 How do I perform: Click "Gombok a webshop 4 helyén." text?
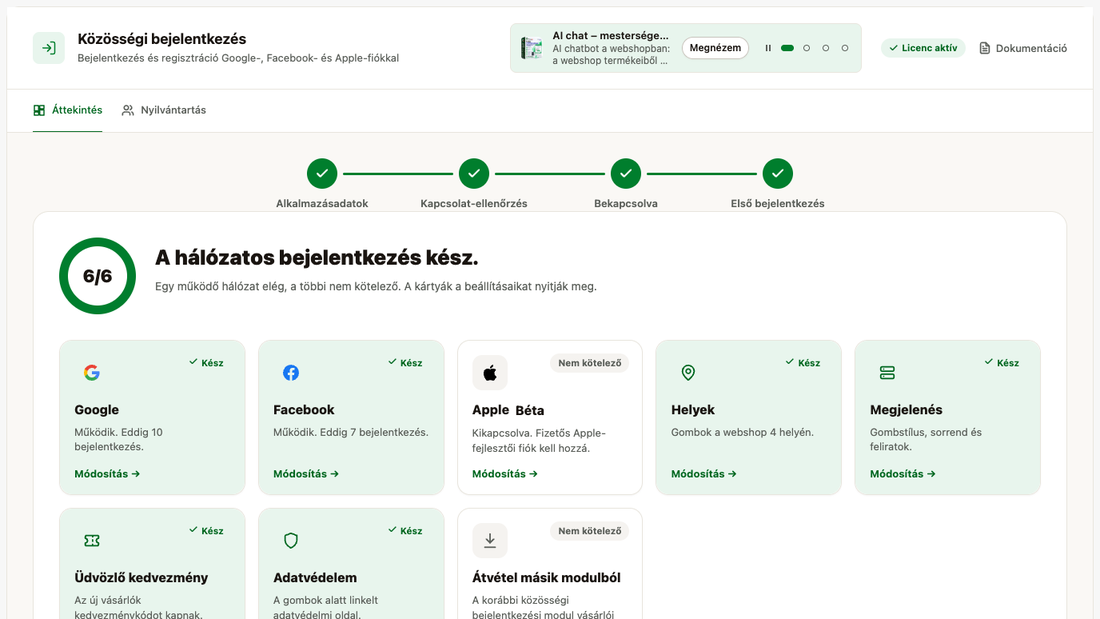tap(742, 432)
